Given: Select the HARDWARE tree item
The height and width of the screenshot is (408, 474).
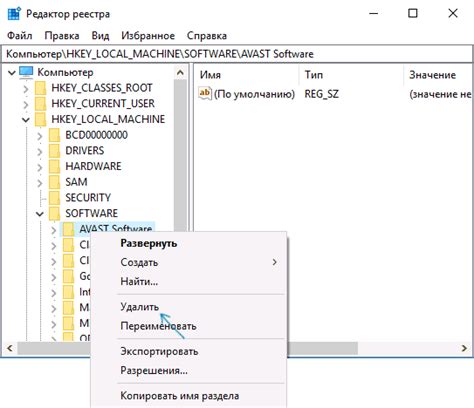Looking at the screenshot, I should (x=93, y=166).
